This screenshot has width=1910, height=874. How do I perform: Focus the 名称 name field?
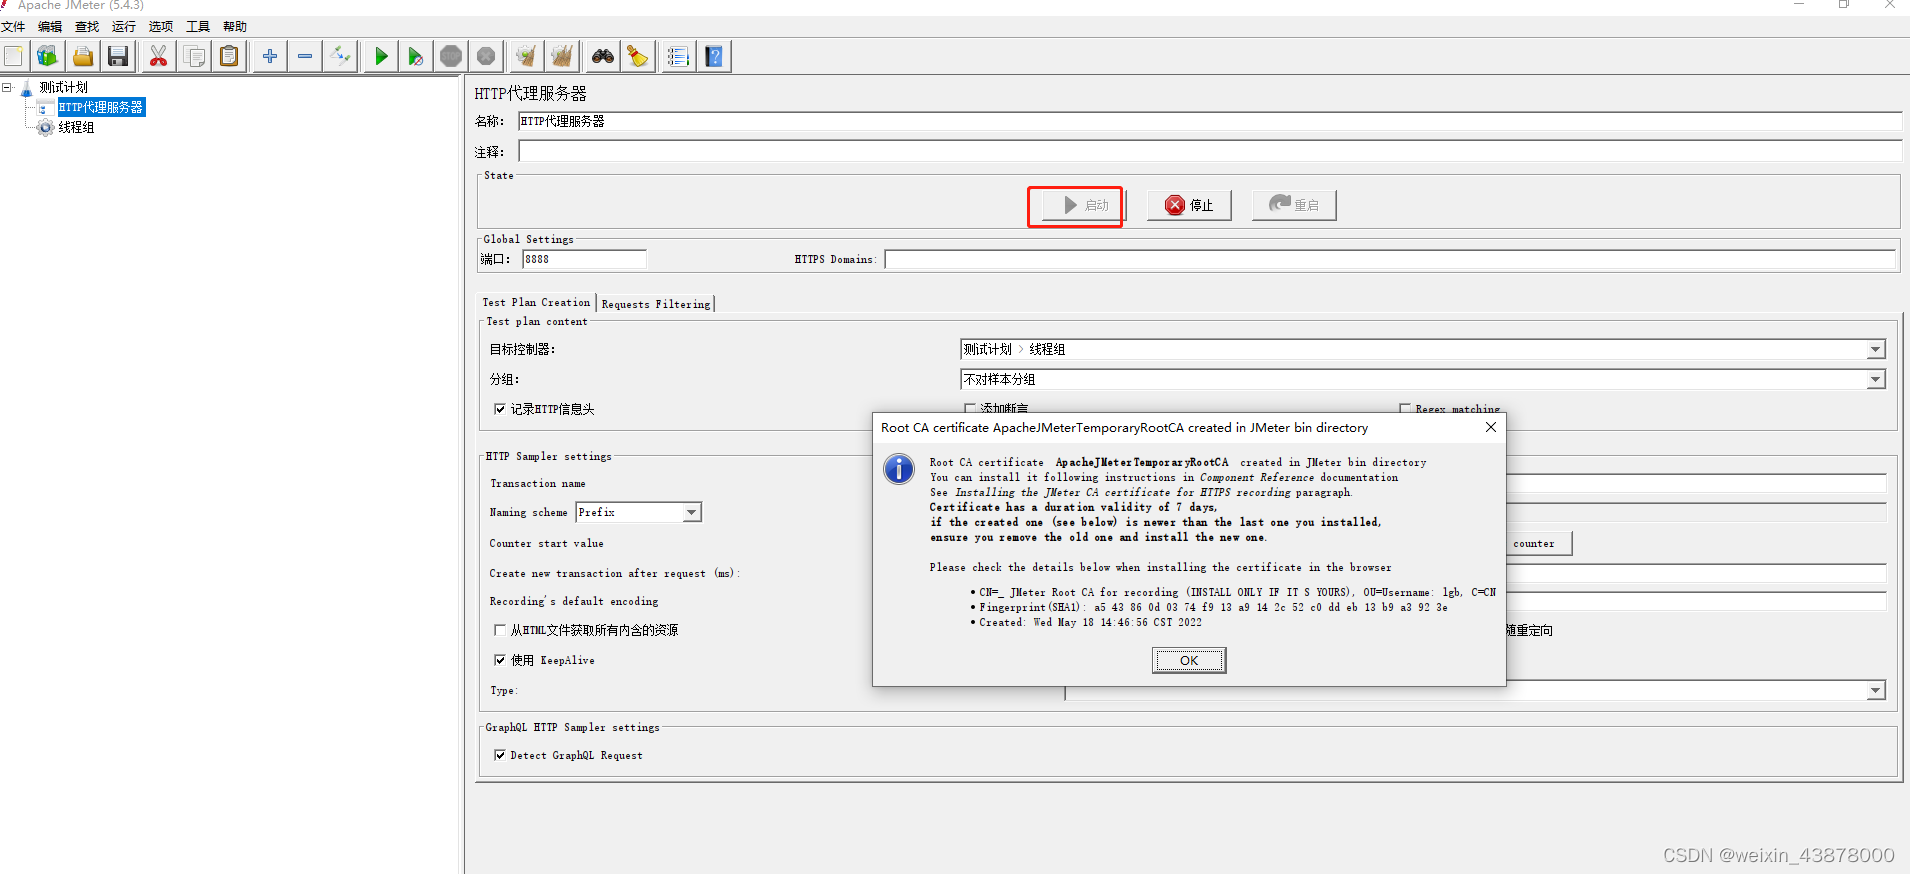(1209, 121)
